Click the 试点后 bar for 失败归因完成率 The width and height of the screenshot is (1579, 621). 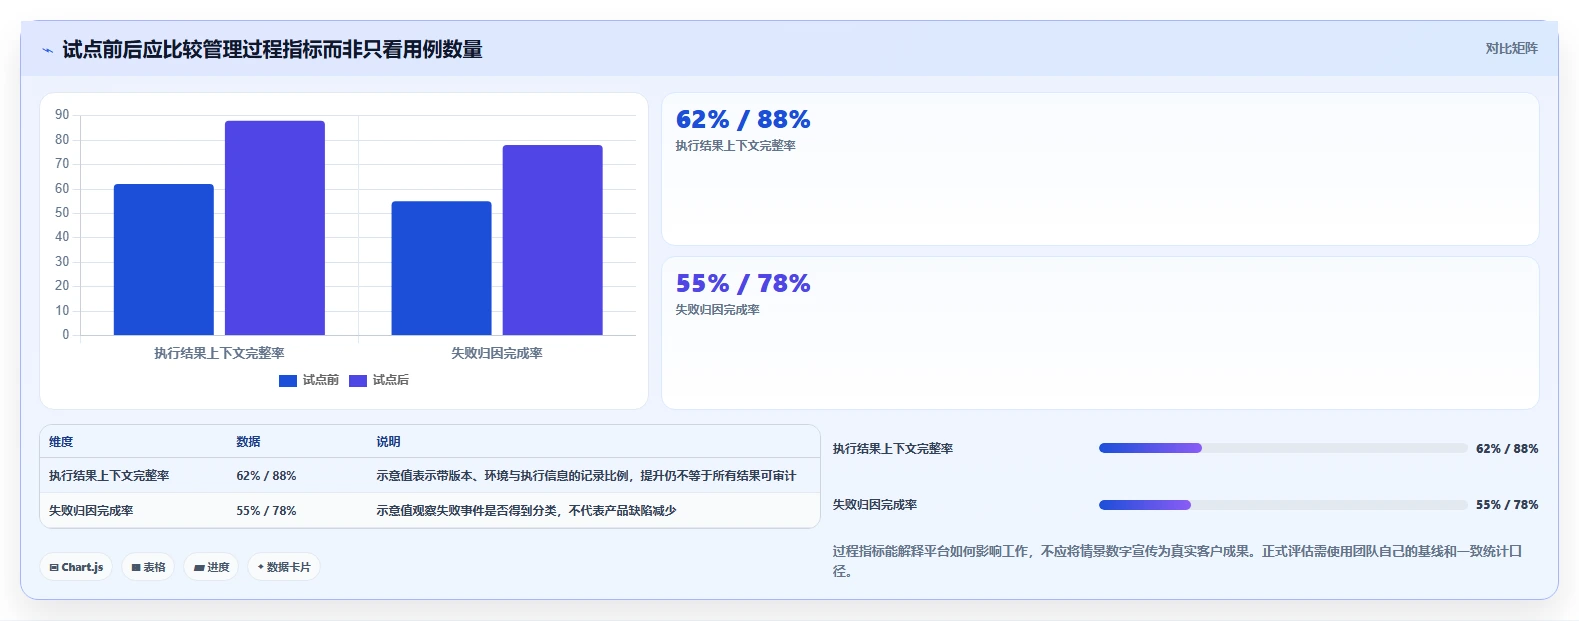coord(552,240)
